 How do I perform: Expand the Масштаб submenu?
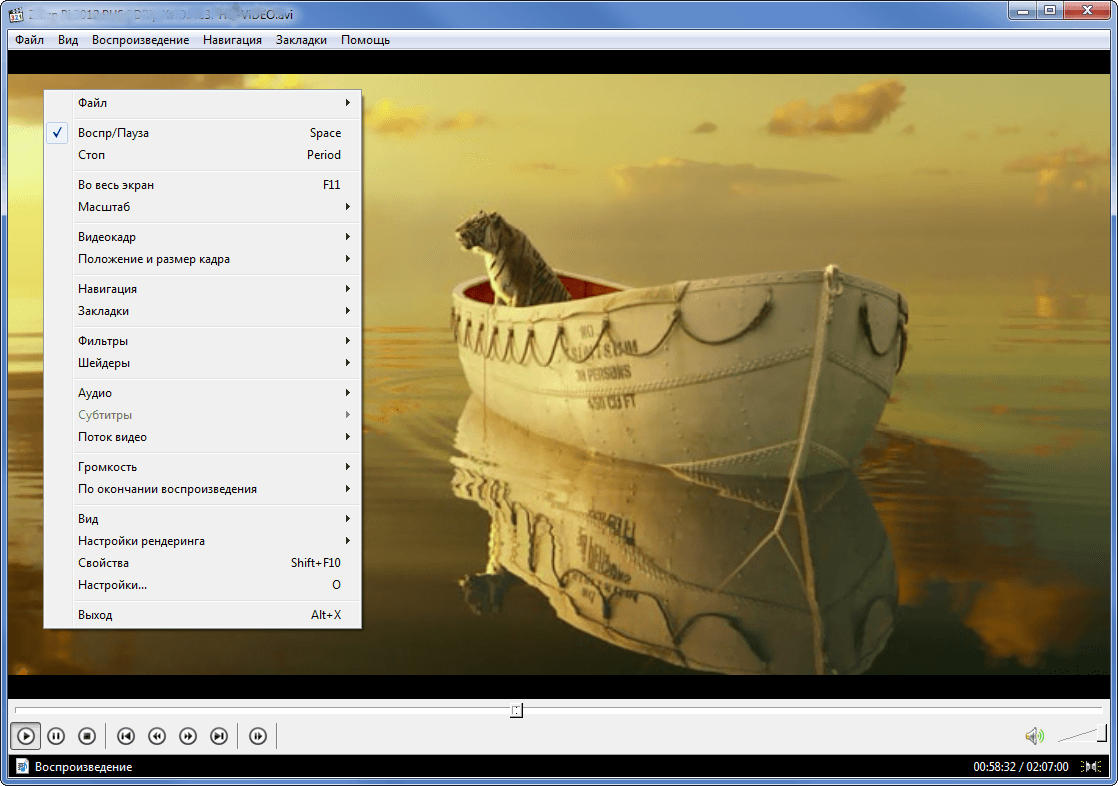pyautogui.click(x=203, y=207)
